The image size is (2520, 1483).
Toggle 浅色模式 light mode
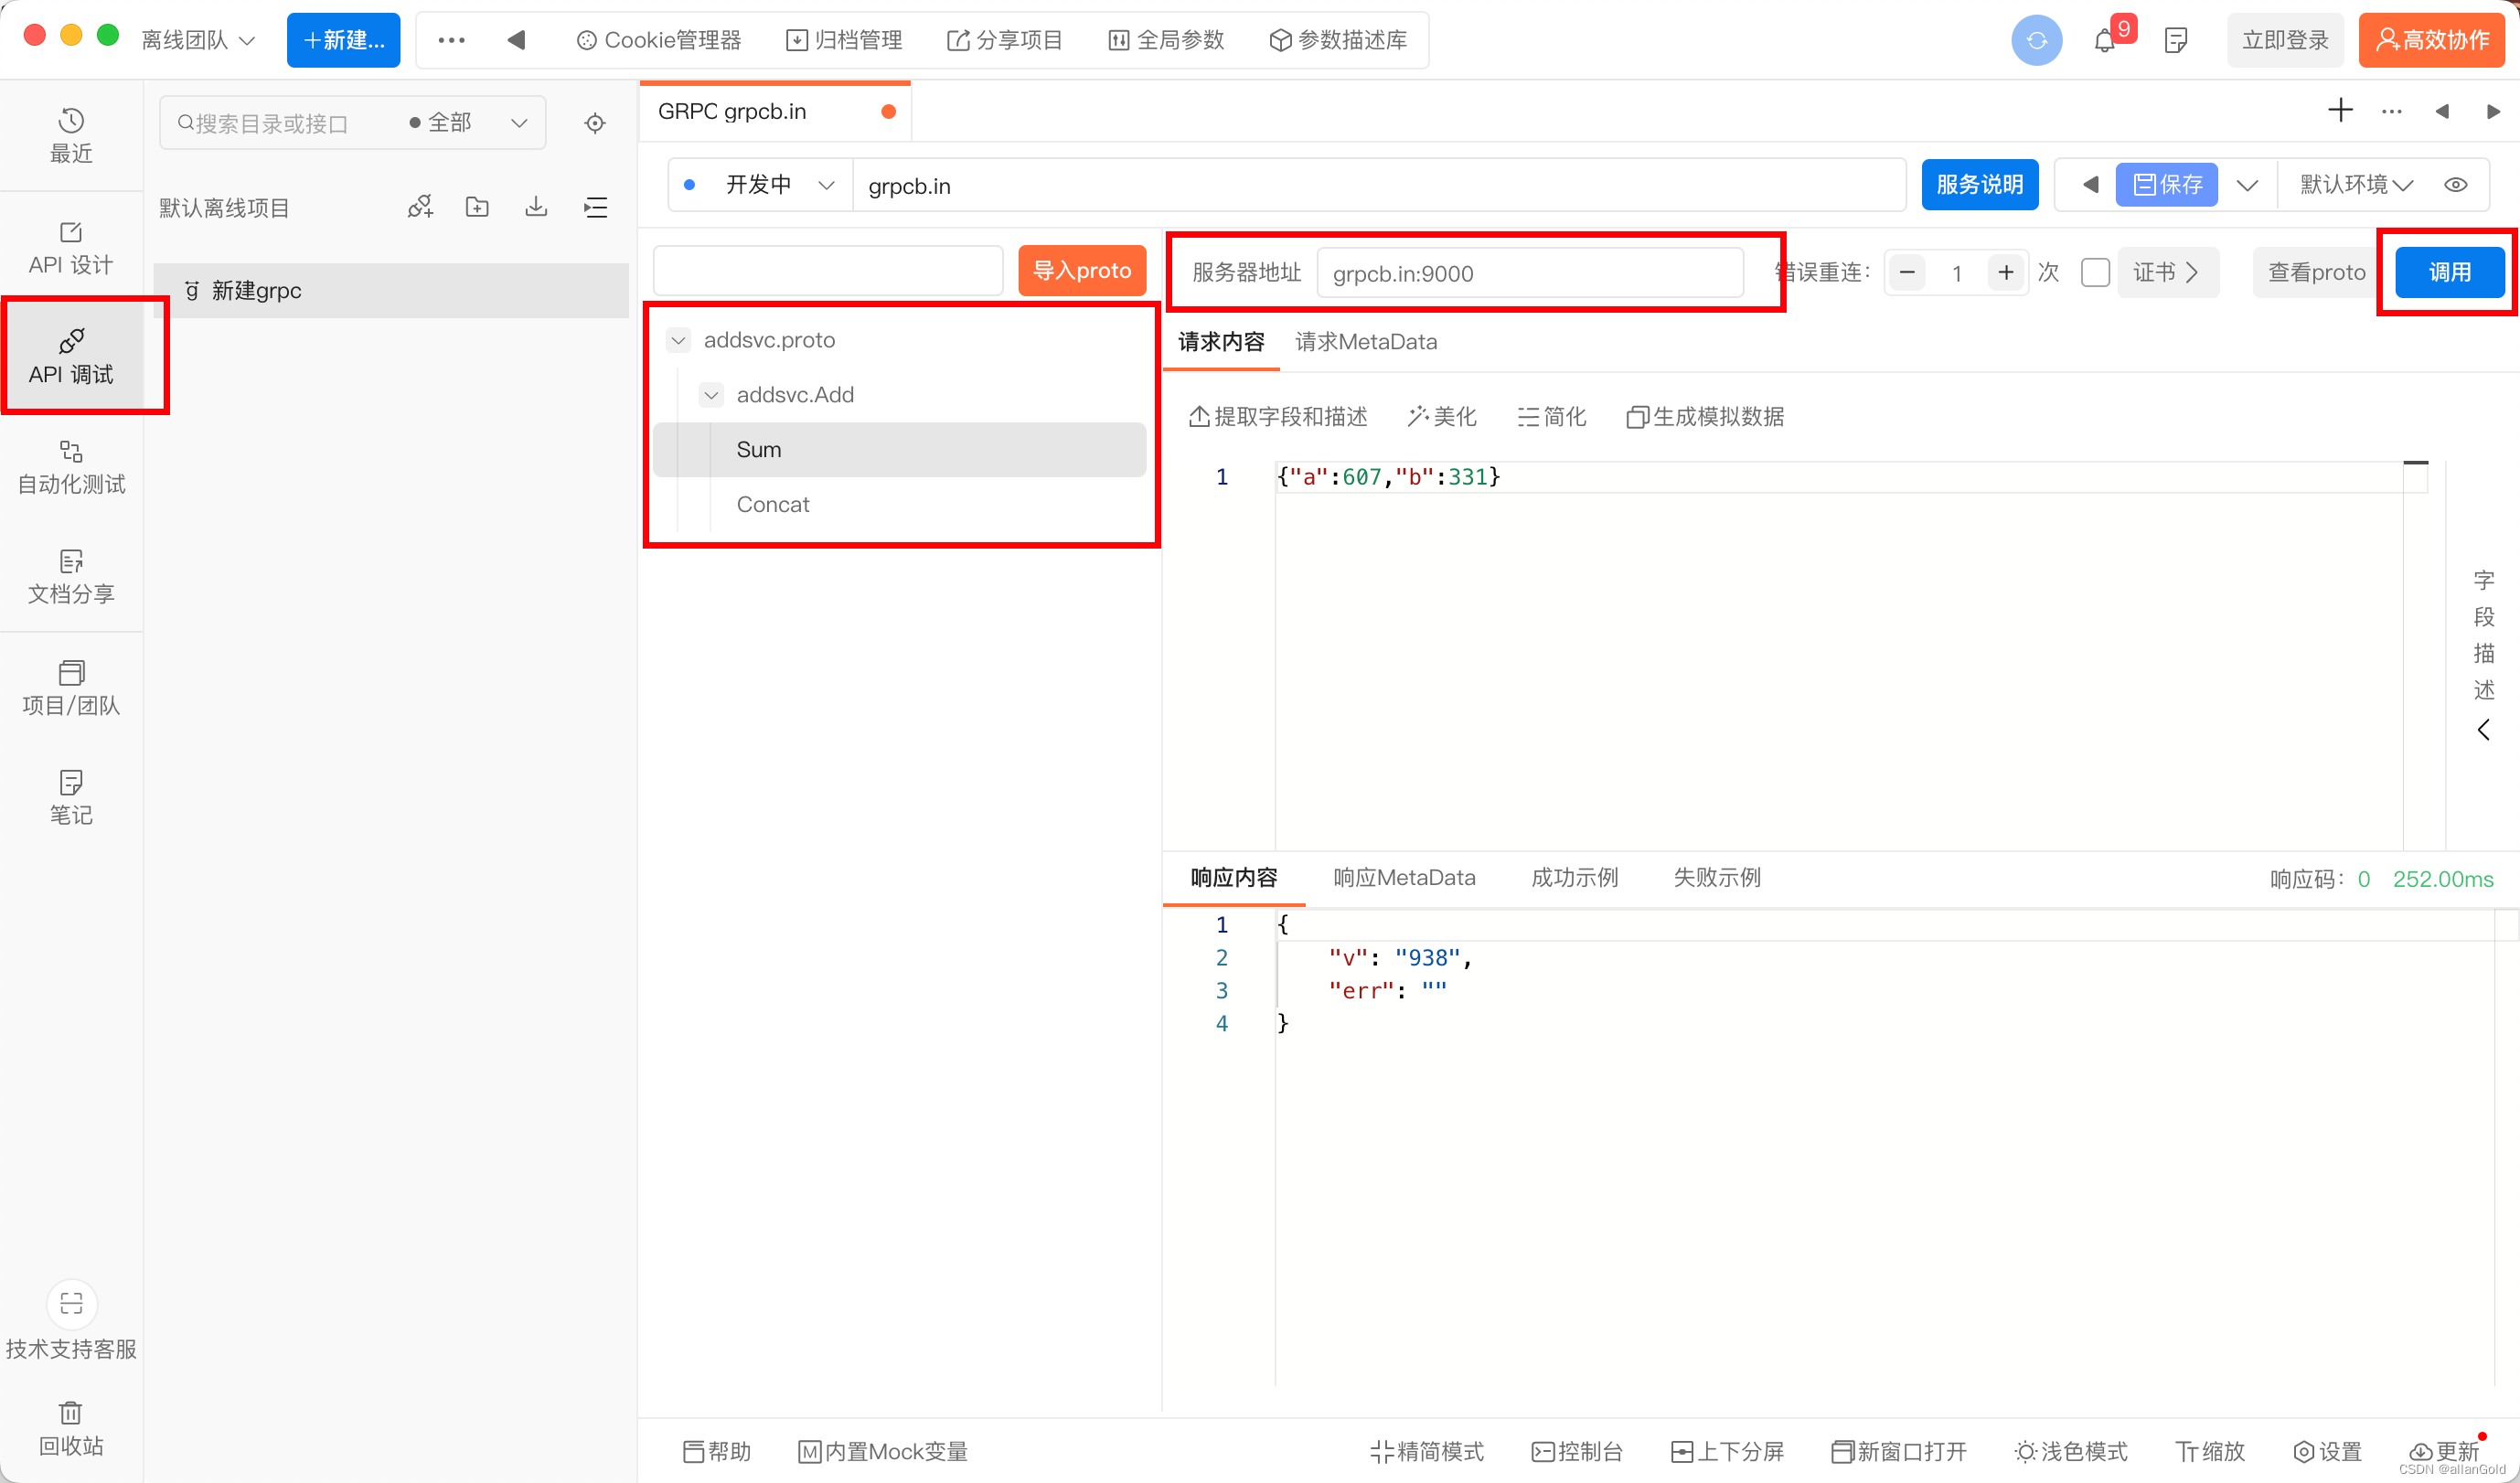click(x=2071, y=1451)
